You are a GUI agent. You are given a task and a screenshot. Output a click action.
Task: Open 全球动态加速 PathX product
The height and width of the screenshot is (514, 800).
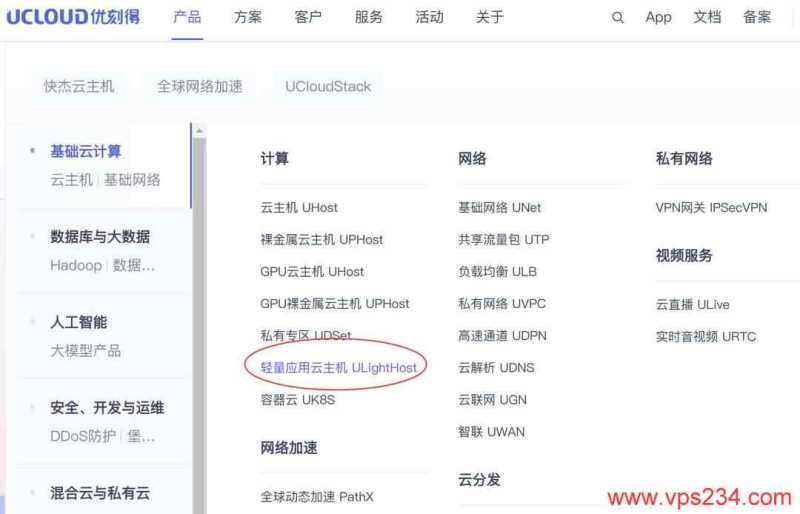pyautogui.click(x=317, y=496)
